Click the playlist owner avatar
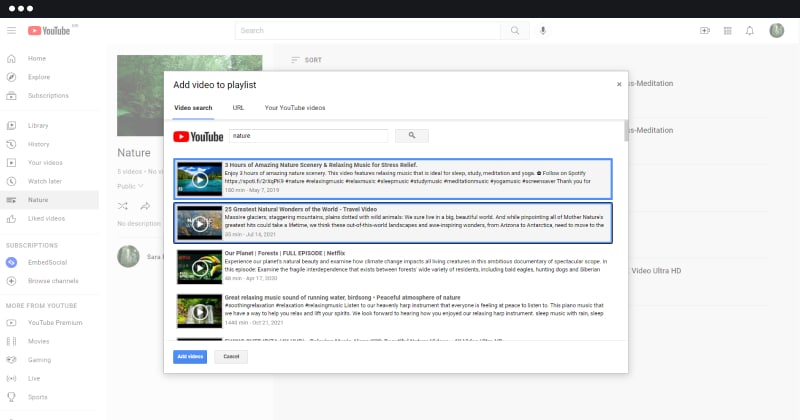This screenshot has height=420, width=800. pos(128,257)
